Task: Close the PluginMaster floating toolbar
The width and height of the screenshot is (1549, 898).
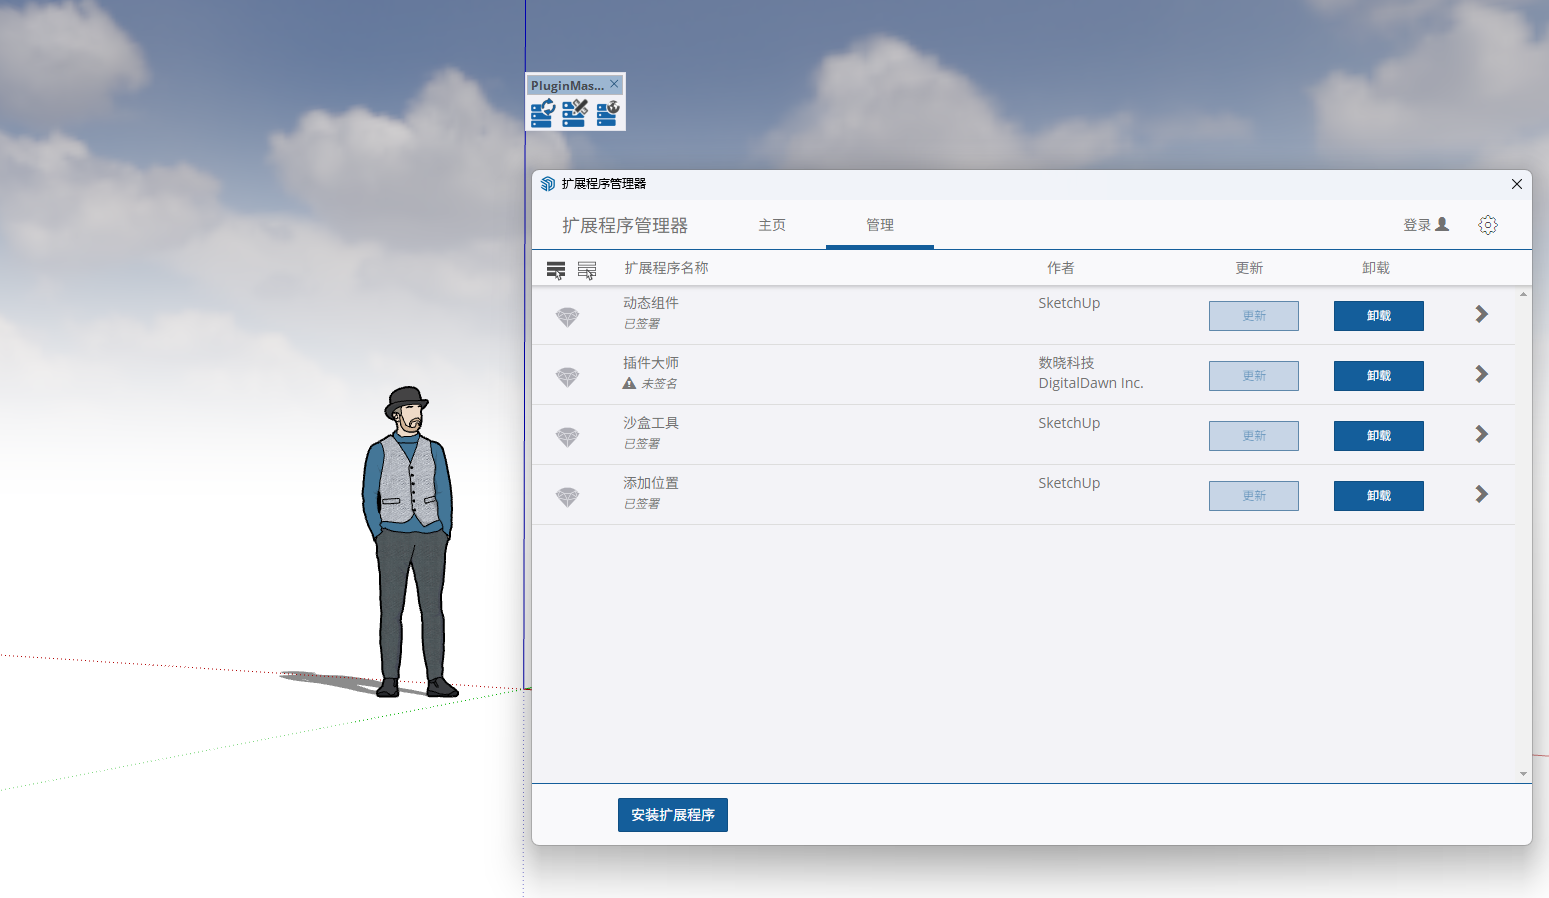Action: [614, 84]
